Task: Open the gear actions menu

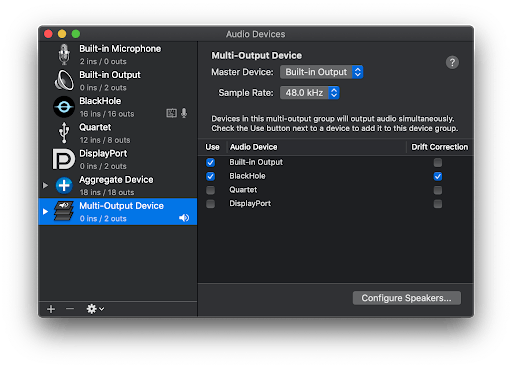Action: (95, 309)
